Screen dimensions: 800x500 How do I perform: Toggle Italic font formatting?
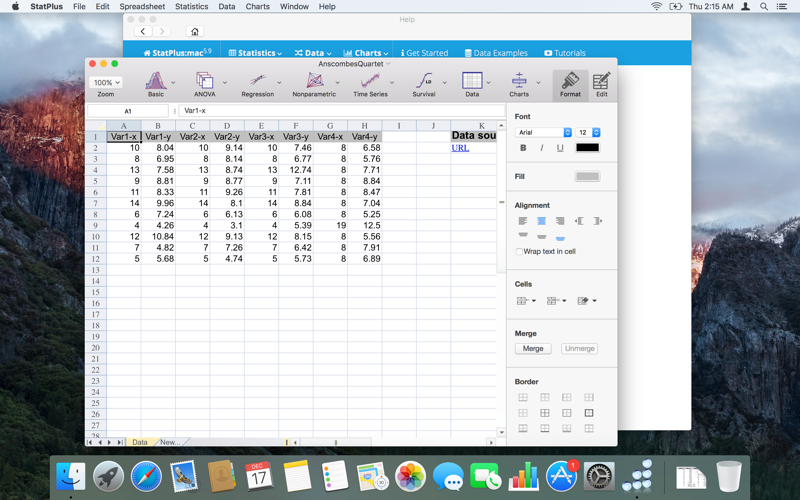pos(541,148)
